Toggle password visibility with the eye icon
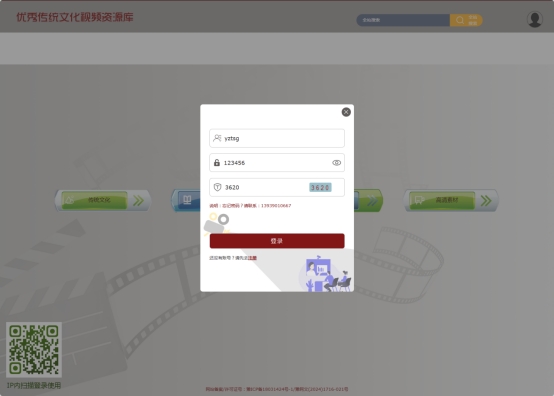Image resolution: width=554 pixels, height=396 pixels. tap(336, 163)
